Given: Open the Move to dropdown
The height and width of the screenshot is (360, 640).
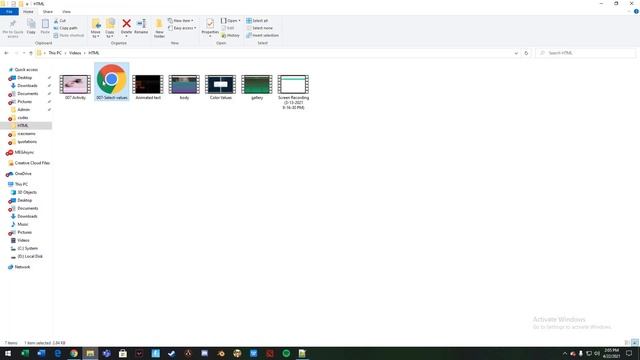Looking at the screenshot, I should 96,28.
